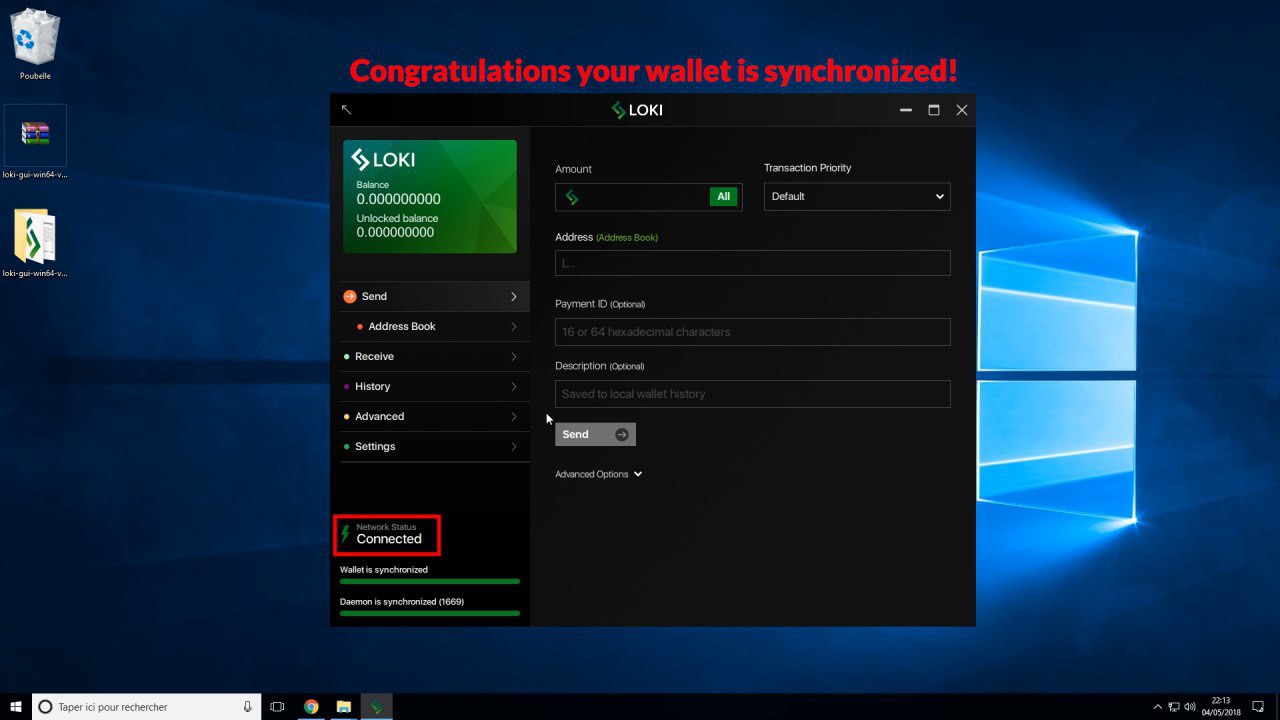Click the grey Send button
This screenshot has height=720, width=1280.
coord(595,434)
